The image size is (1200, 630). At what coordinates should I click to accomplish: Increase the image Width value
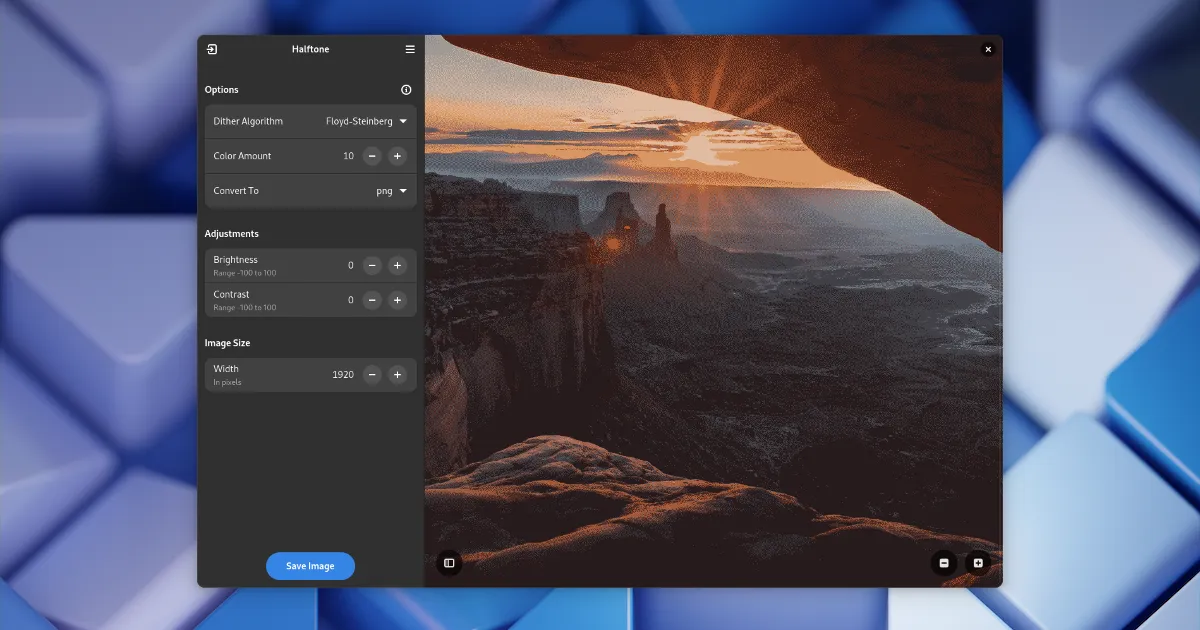click(x=397, y=375)
